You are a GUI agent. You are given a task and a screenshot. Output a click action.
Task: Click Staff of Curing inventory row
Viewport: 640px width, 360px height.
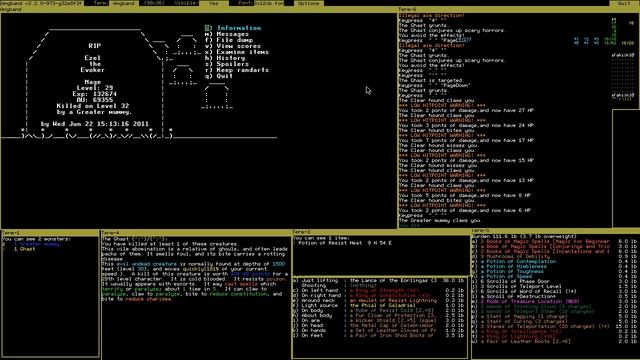554,321
